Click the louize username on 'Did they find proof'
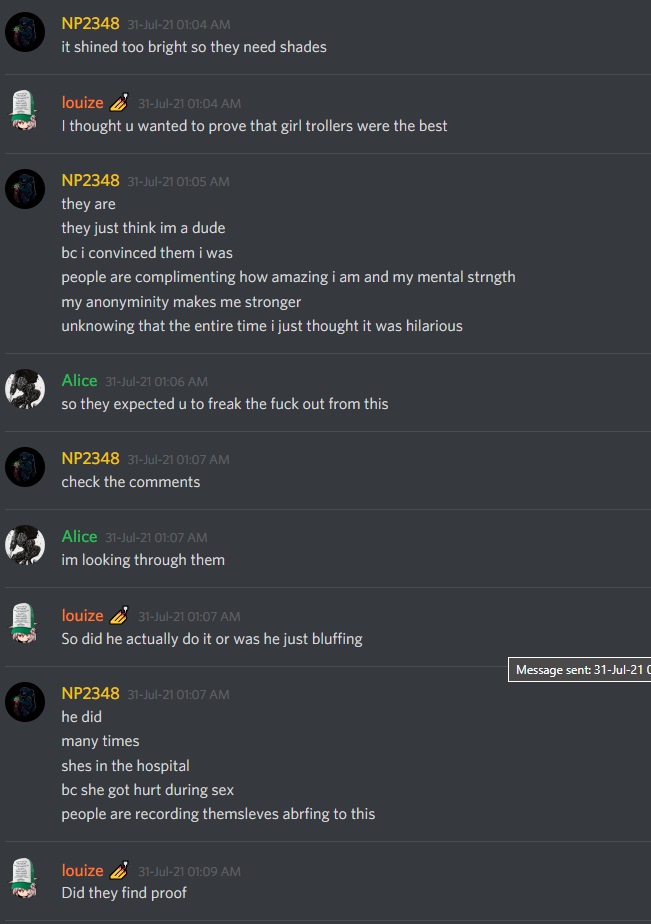Screen dimensions: 651x924 pyautogui.click(x=82, y=870)
